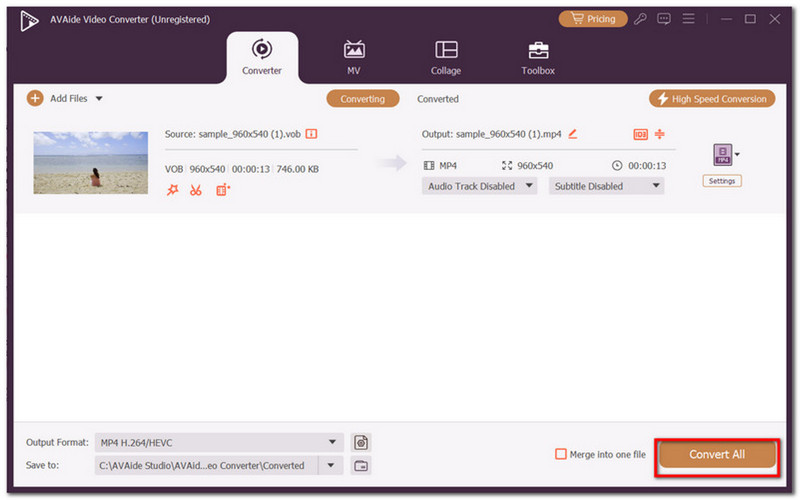
Task: Click the Convert All button
Action: (x=716, y=454)
